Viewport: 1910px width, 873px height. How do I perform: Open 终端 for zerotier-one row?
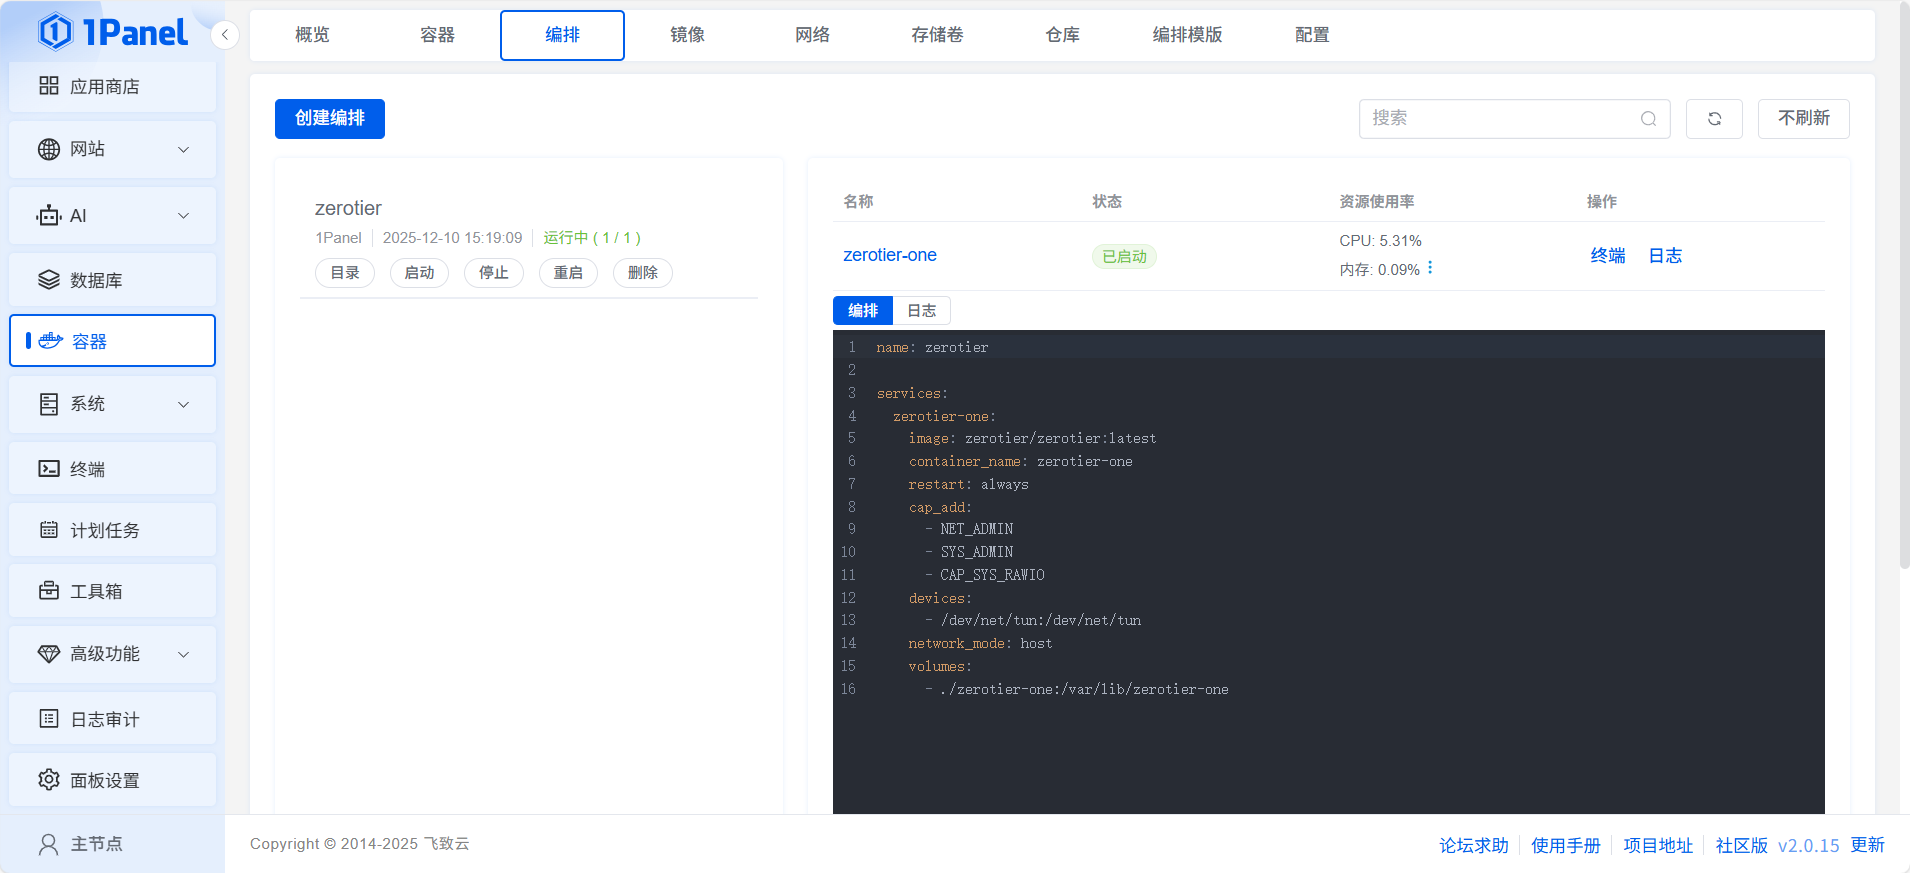[x=1608, y=256]
